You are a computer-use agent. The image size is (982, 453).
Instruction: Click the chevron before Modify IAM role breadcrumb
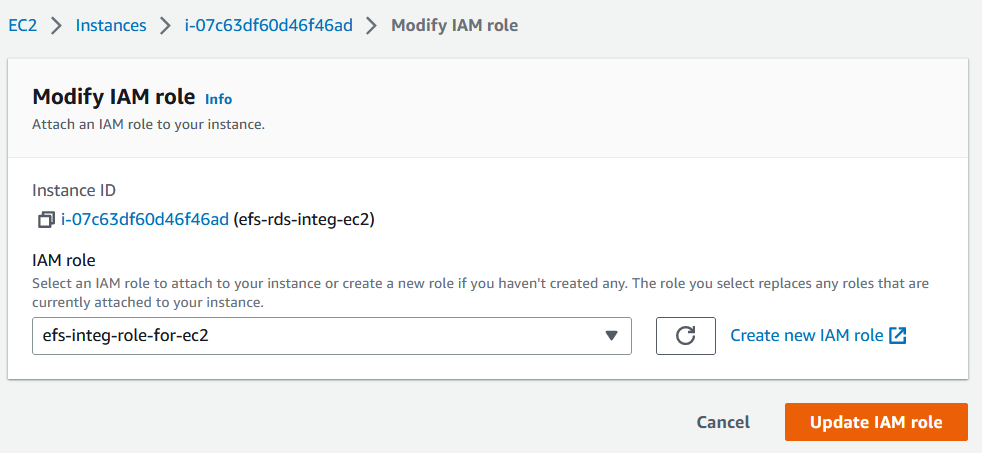click(372, 26)
